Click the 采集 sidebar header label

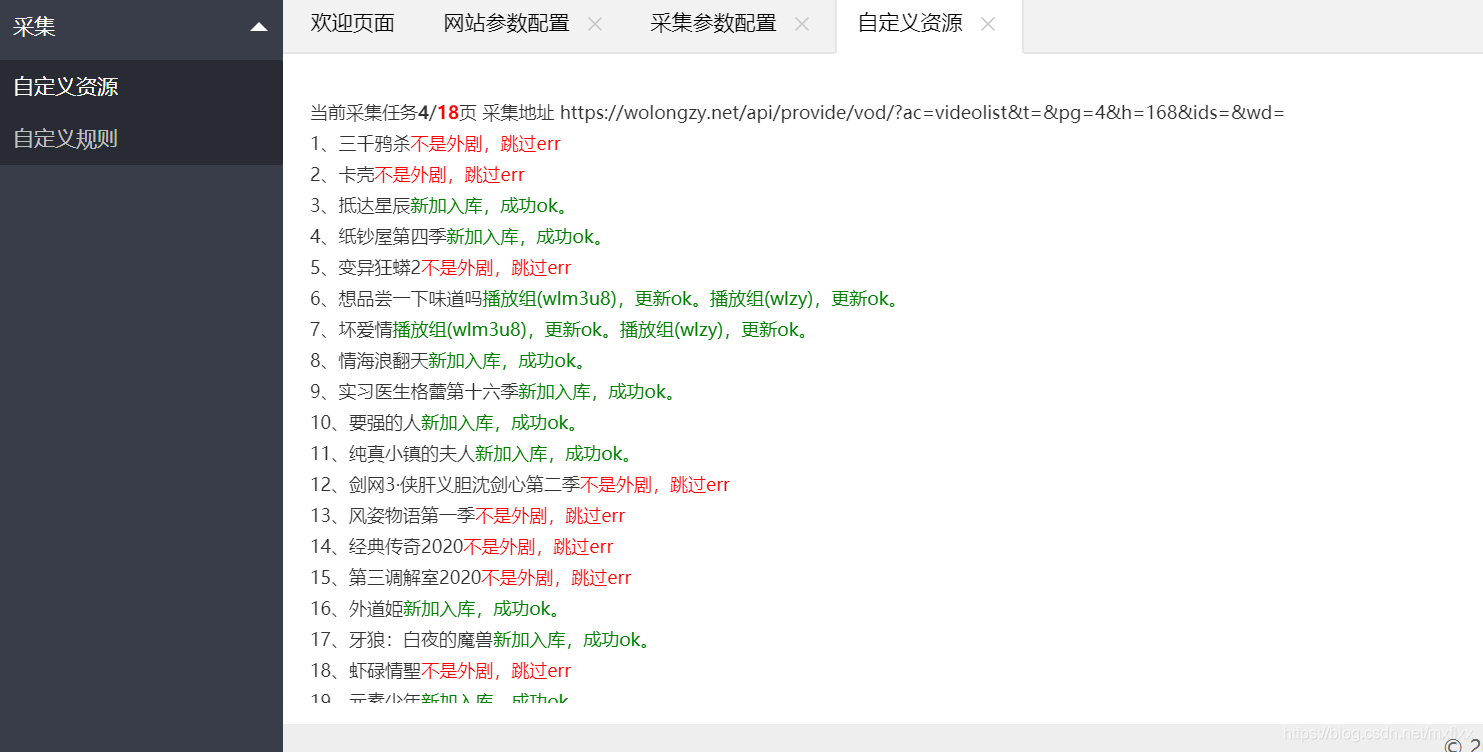[35, 27]
